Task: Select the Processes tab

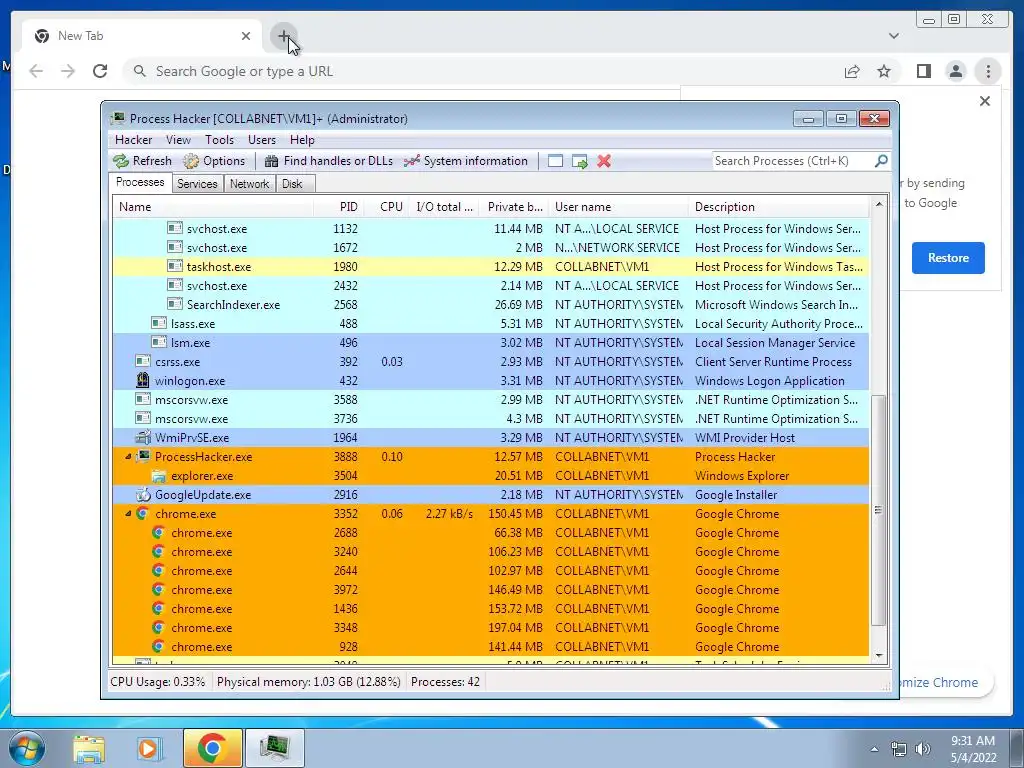Action: pos(140,182)
